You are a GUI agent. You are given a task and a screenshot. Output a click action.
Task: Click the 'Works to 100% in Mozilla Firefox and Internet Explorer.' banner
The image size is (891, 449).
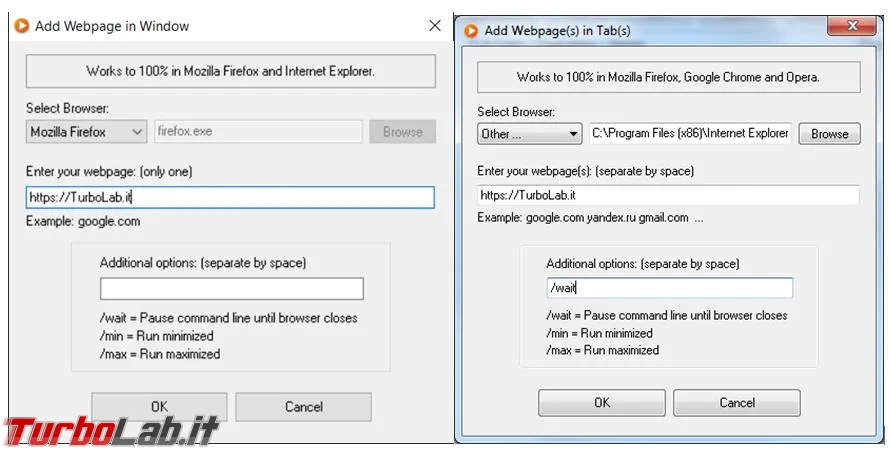[231, 71]
